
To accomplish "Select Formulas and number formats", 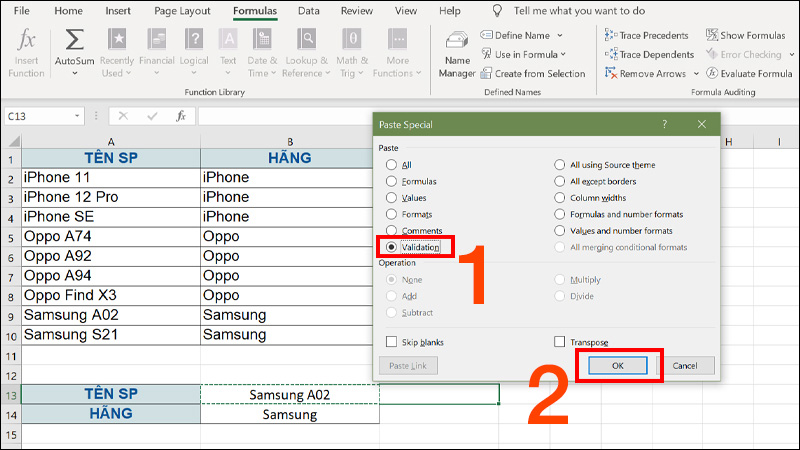I will click(560, 214).
